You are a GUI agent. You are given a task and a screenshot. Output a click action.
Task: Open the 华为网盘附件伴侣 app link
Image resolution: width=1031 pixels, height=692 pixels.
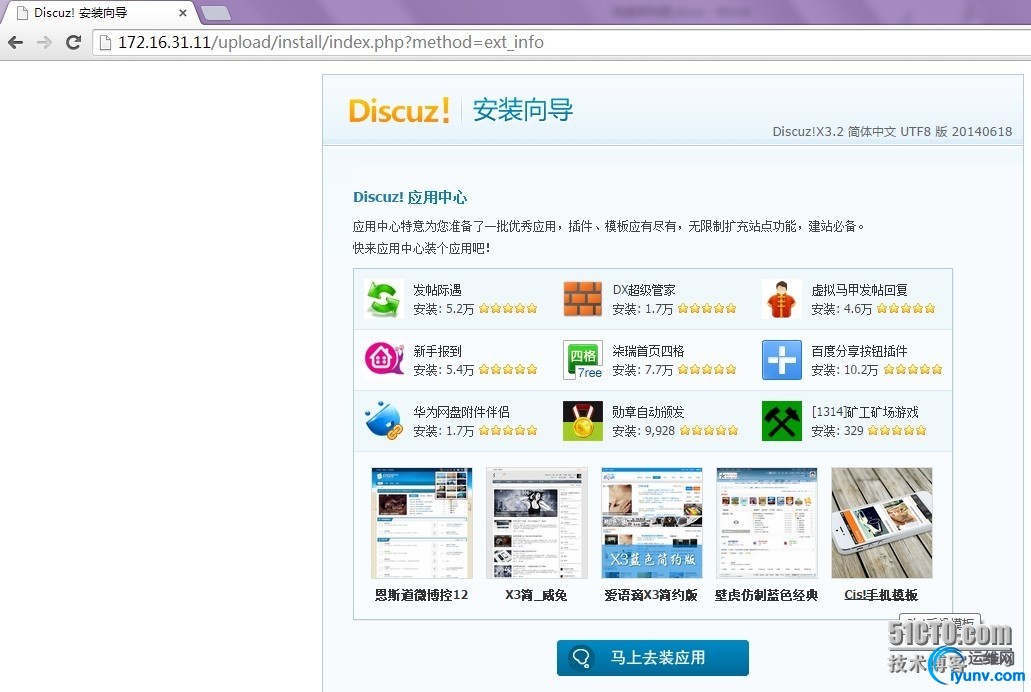462,412
